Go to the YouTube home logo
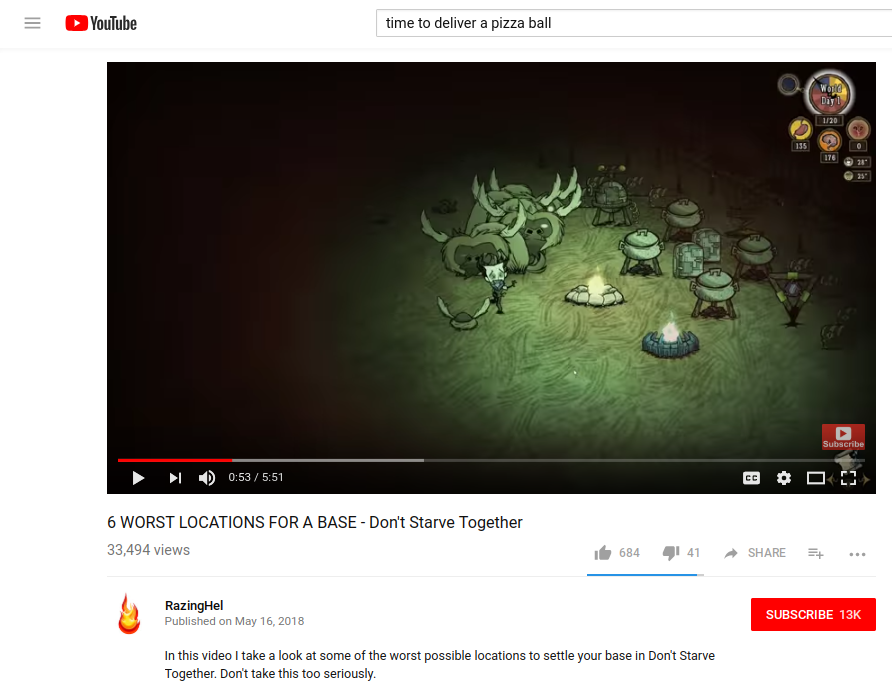 [101, 23]
